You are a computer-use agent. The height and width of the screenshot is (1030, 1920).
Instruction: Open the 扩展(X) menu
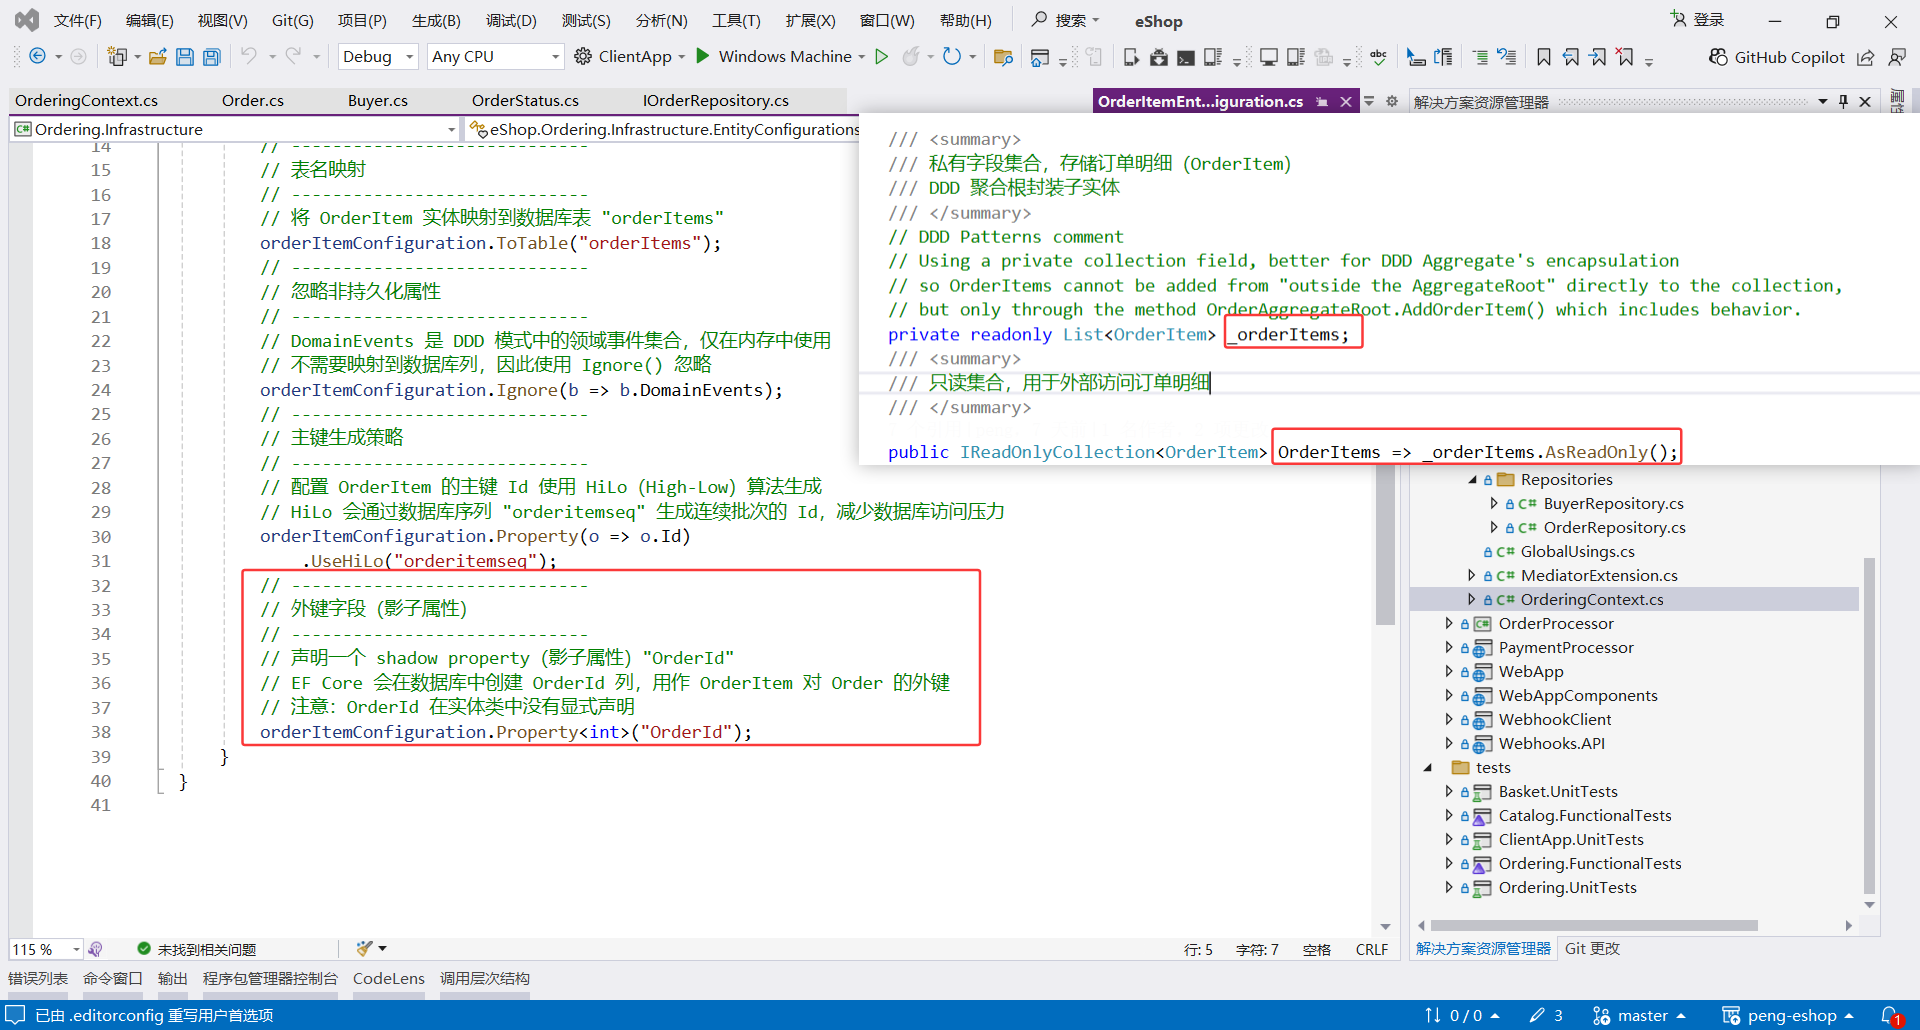pyautogui.click(x=810, y=20)
